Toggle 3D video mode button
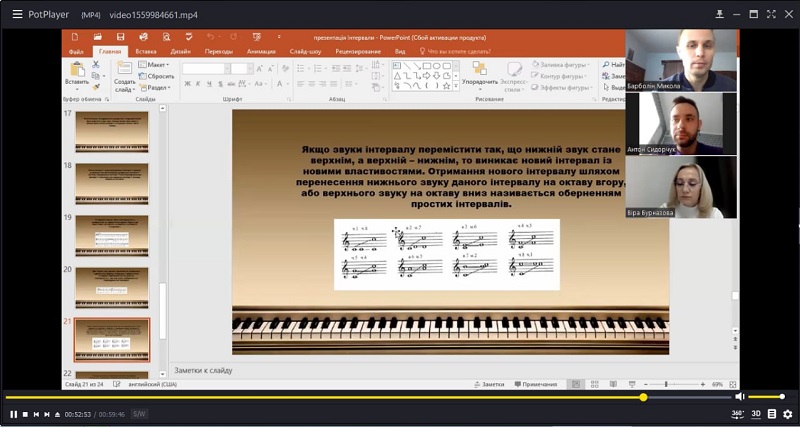This screenshot has height=427, width=800. point(756,414)
